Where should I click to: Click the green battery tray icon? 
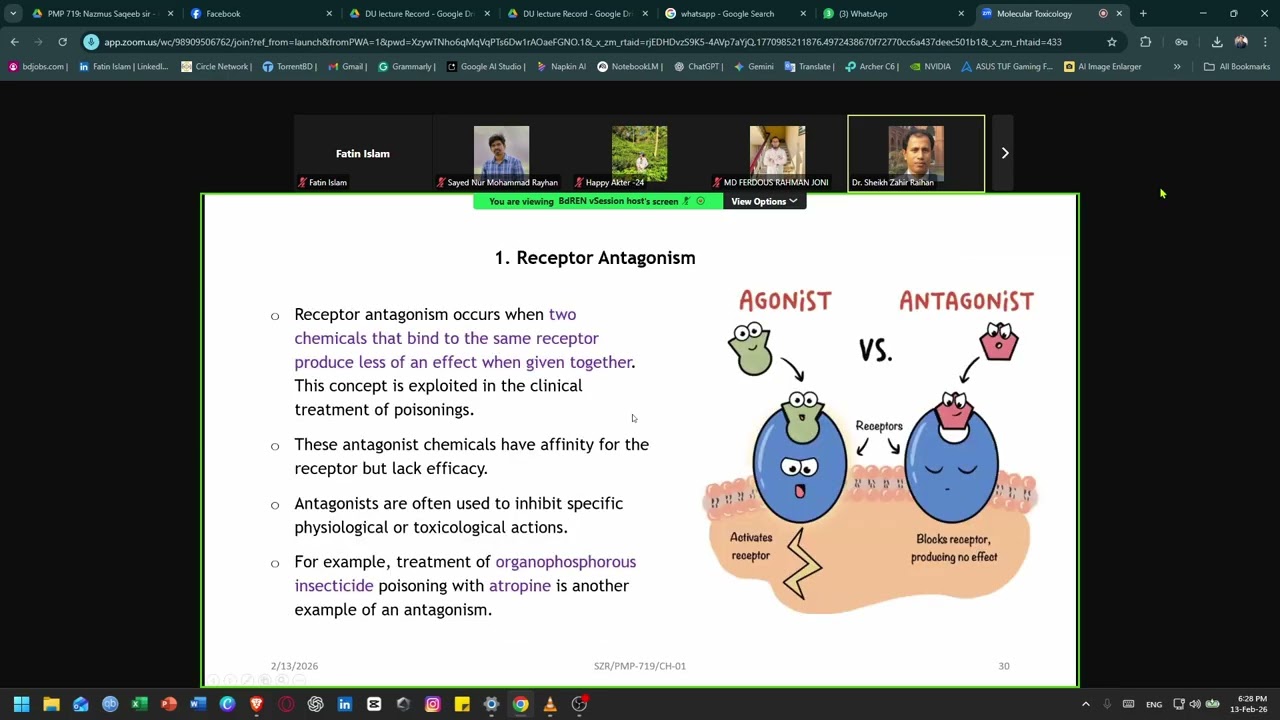tap(1212, 704)
